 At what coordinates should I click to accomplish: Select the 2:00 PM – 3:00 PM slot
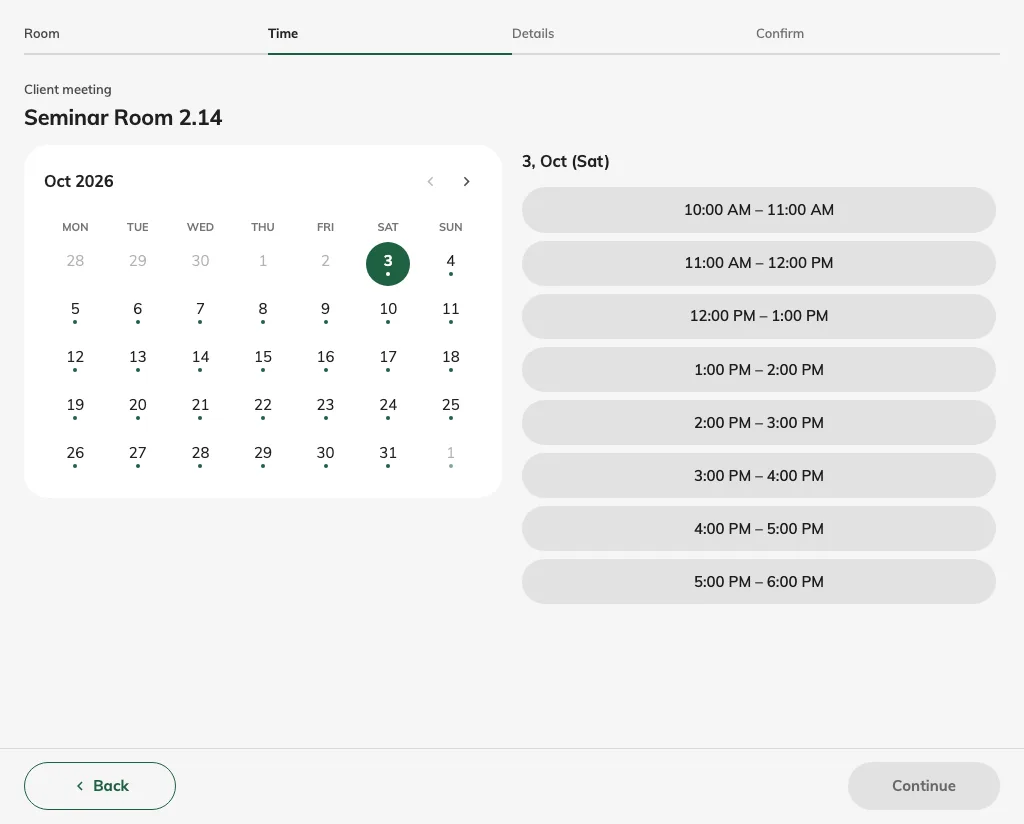[759, 422]
